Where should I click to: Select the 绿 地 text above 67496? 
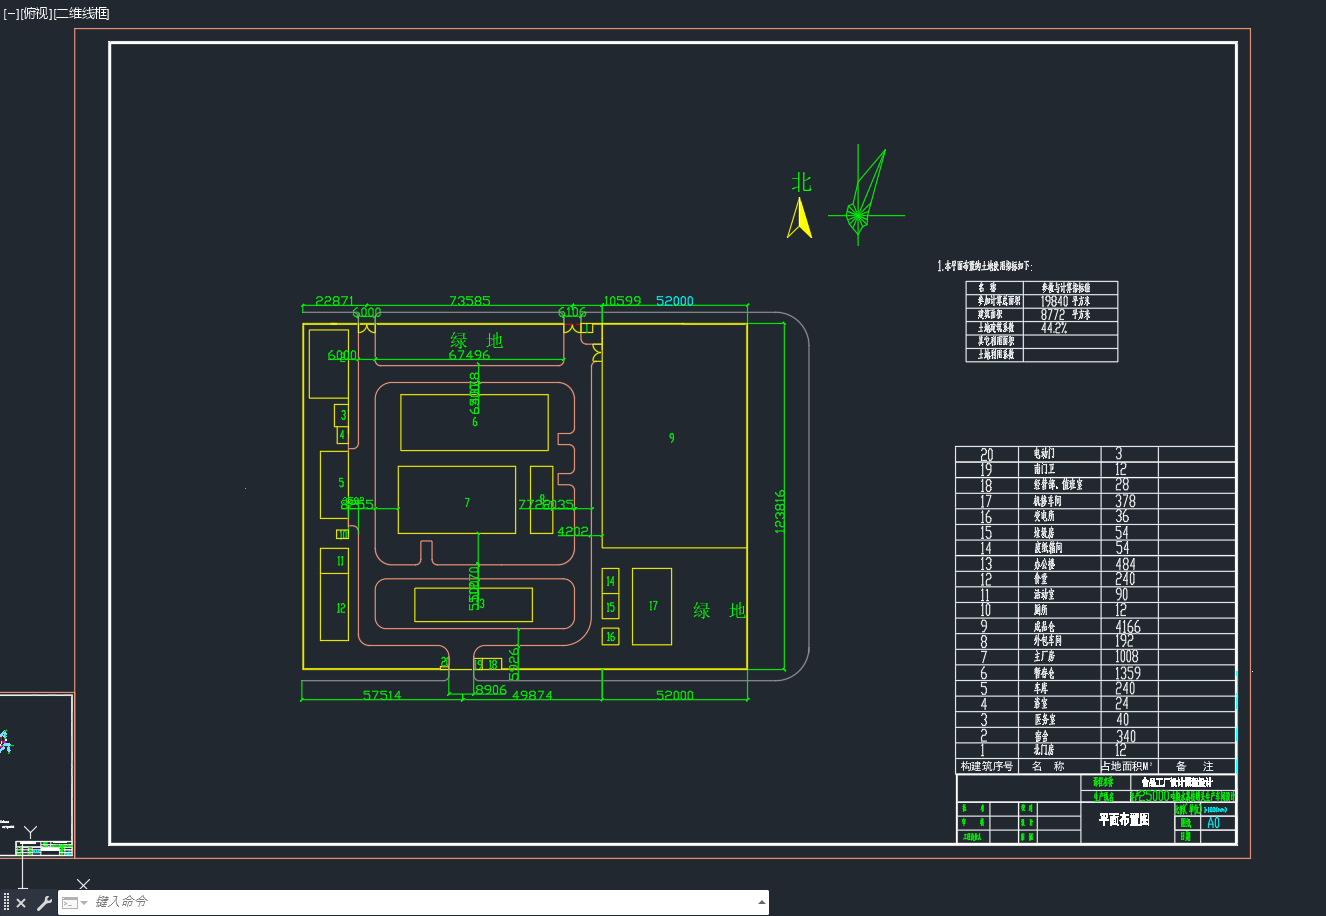click(x=476, y=340)
